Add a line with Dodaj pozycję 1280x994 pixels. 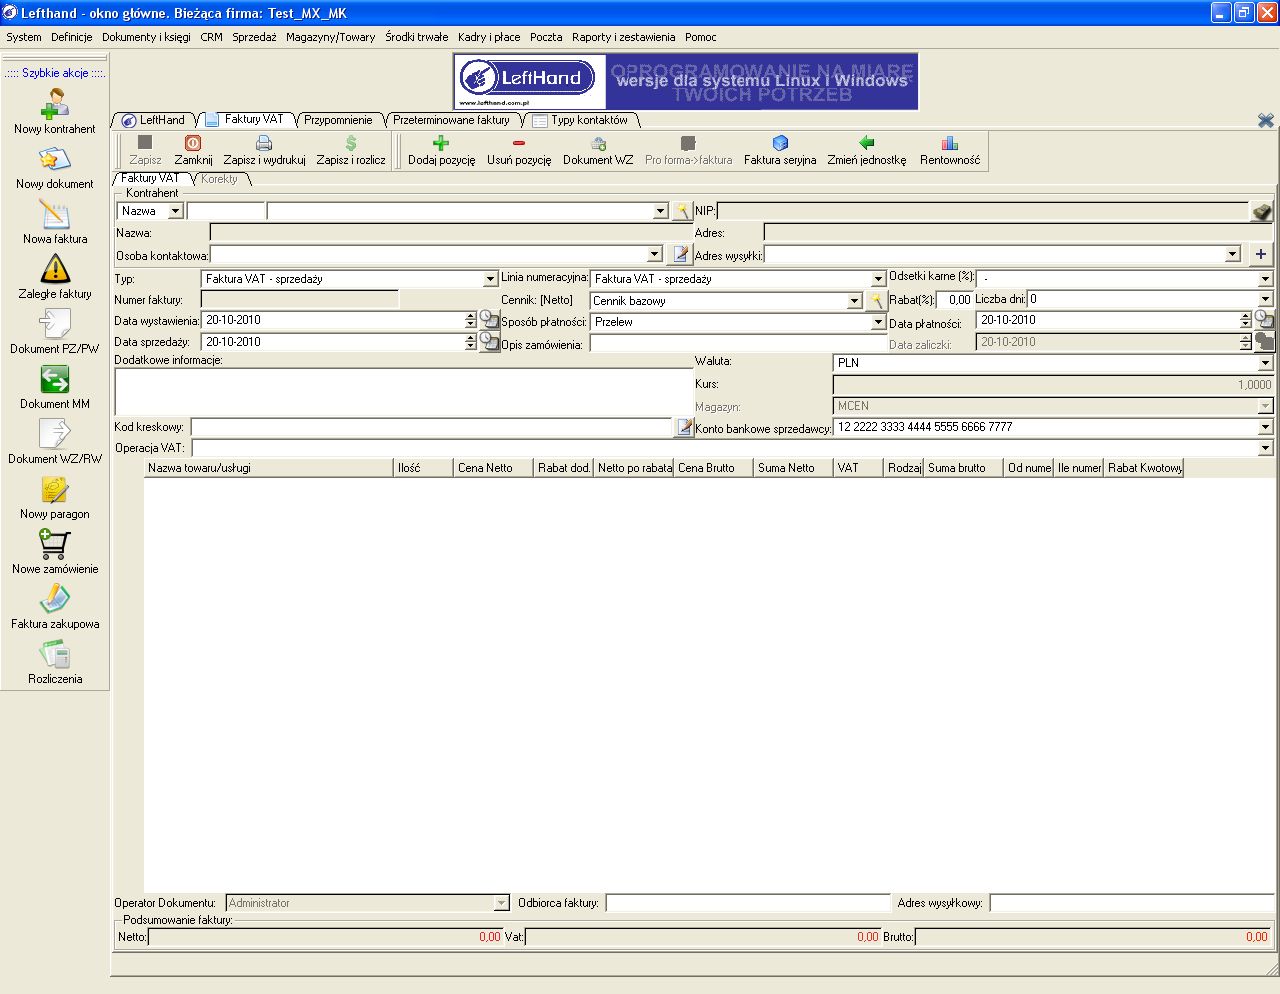[x=441, y=150]
